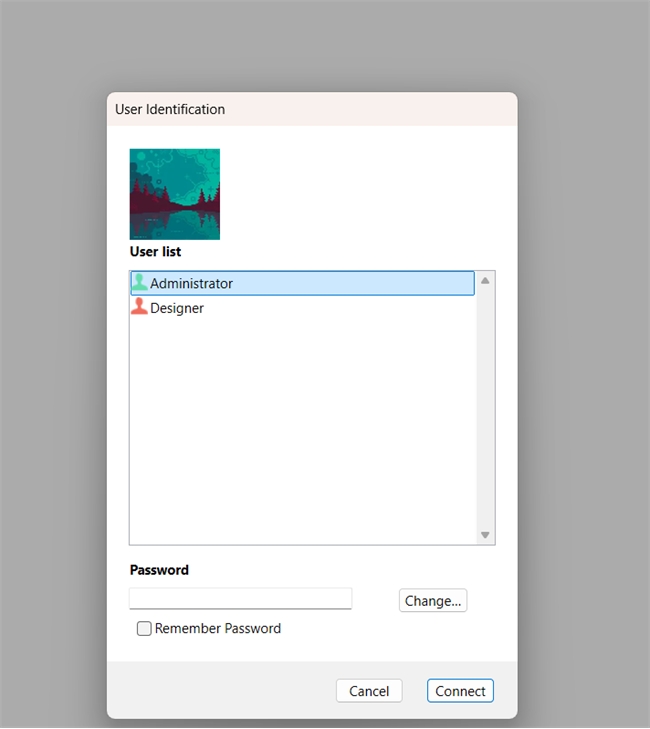Image resolution: width=650 pixels, height=729 pixels.
Task: Click the grey footer area beside Cancel
Action: (221, 690)
